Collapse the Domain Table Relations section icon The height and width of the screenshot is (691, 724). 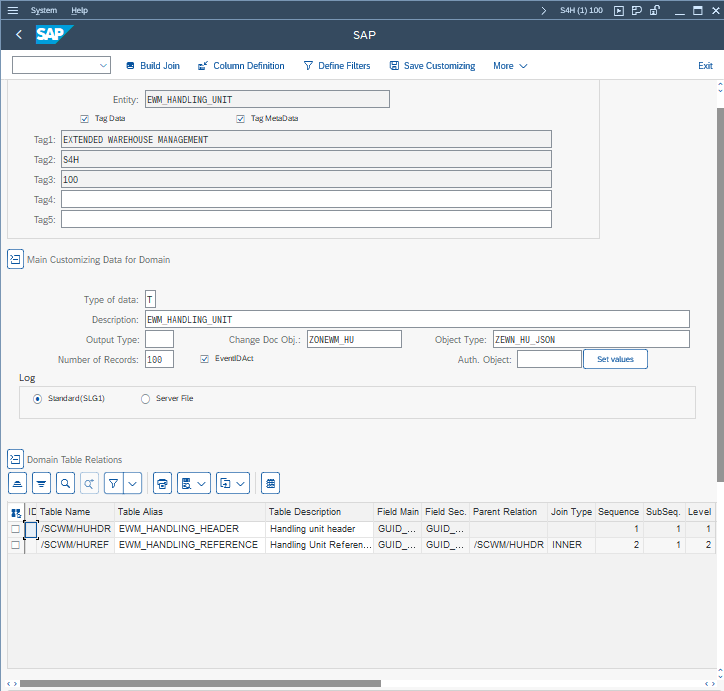15,459
